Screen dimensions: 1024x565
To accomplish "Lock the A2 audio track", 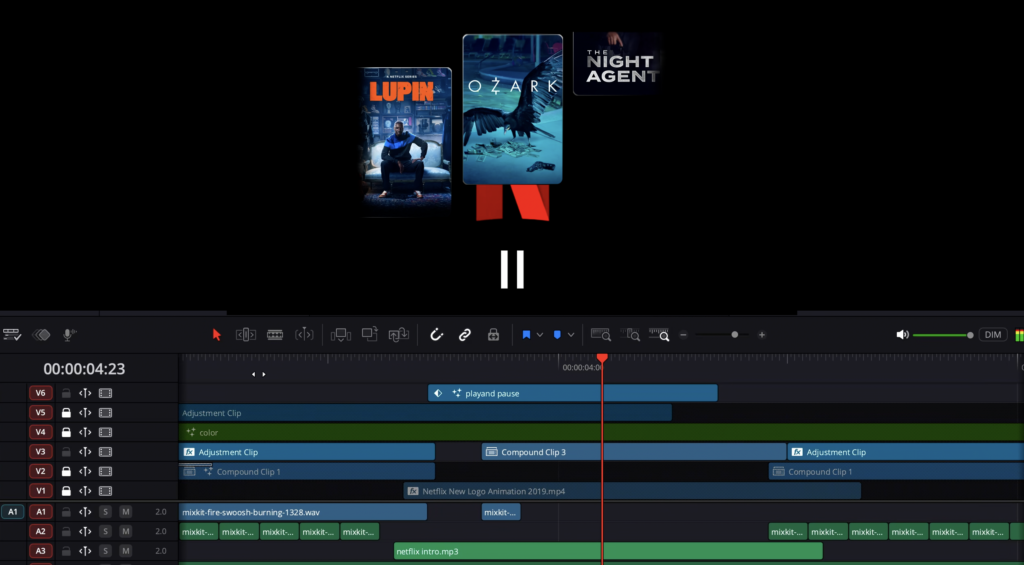I will tap(66, 532).
